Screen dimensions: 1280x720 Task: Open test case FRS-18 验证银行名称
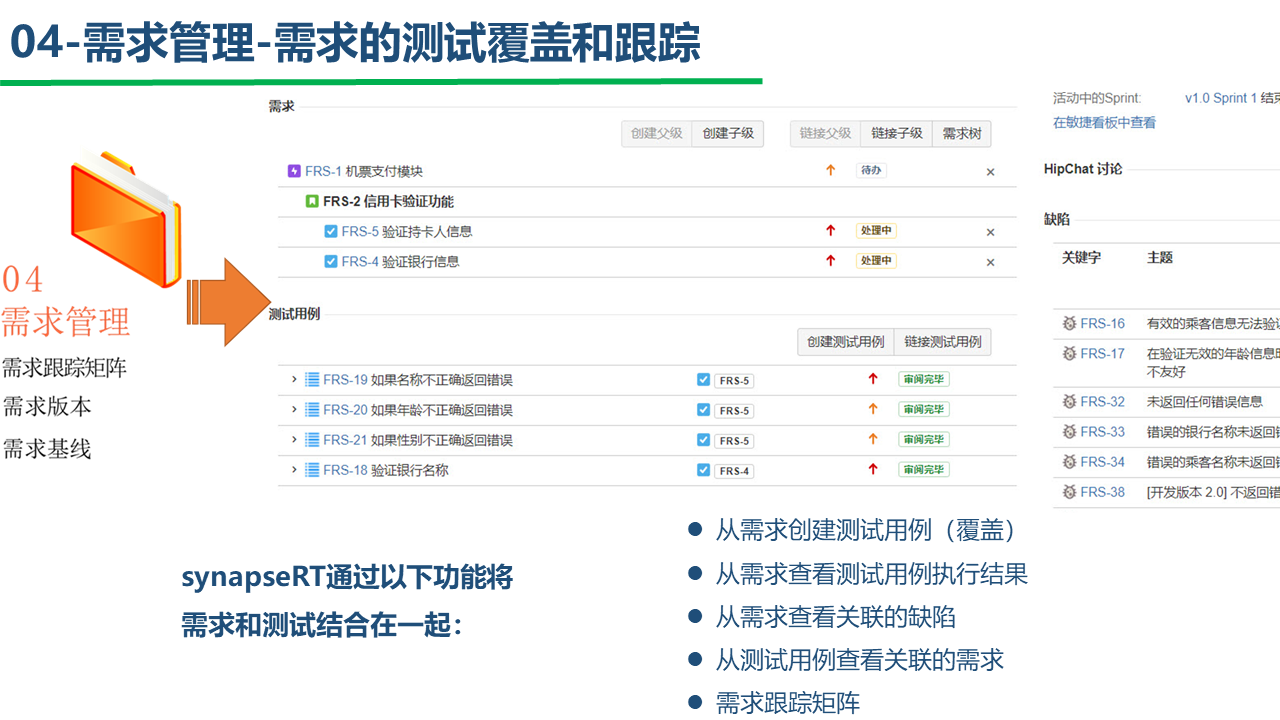click(x=386, y=470)
